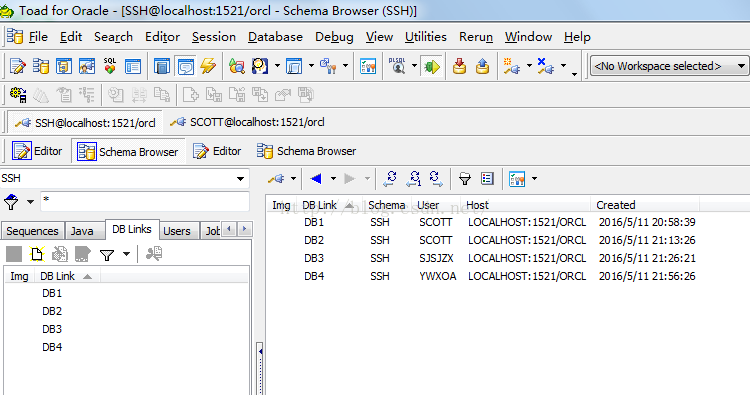Click the right tab scroll arrow

coord(245,229)
